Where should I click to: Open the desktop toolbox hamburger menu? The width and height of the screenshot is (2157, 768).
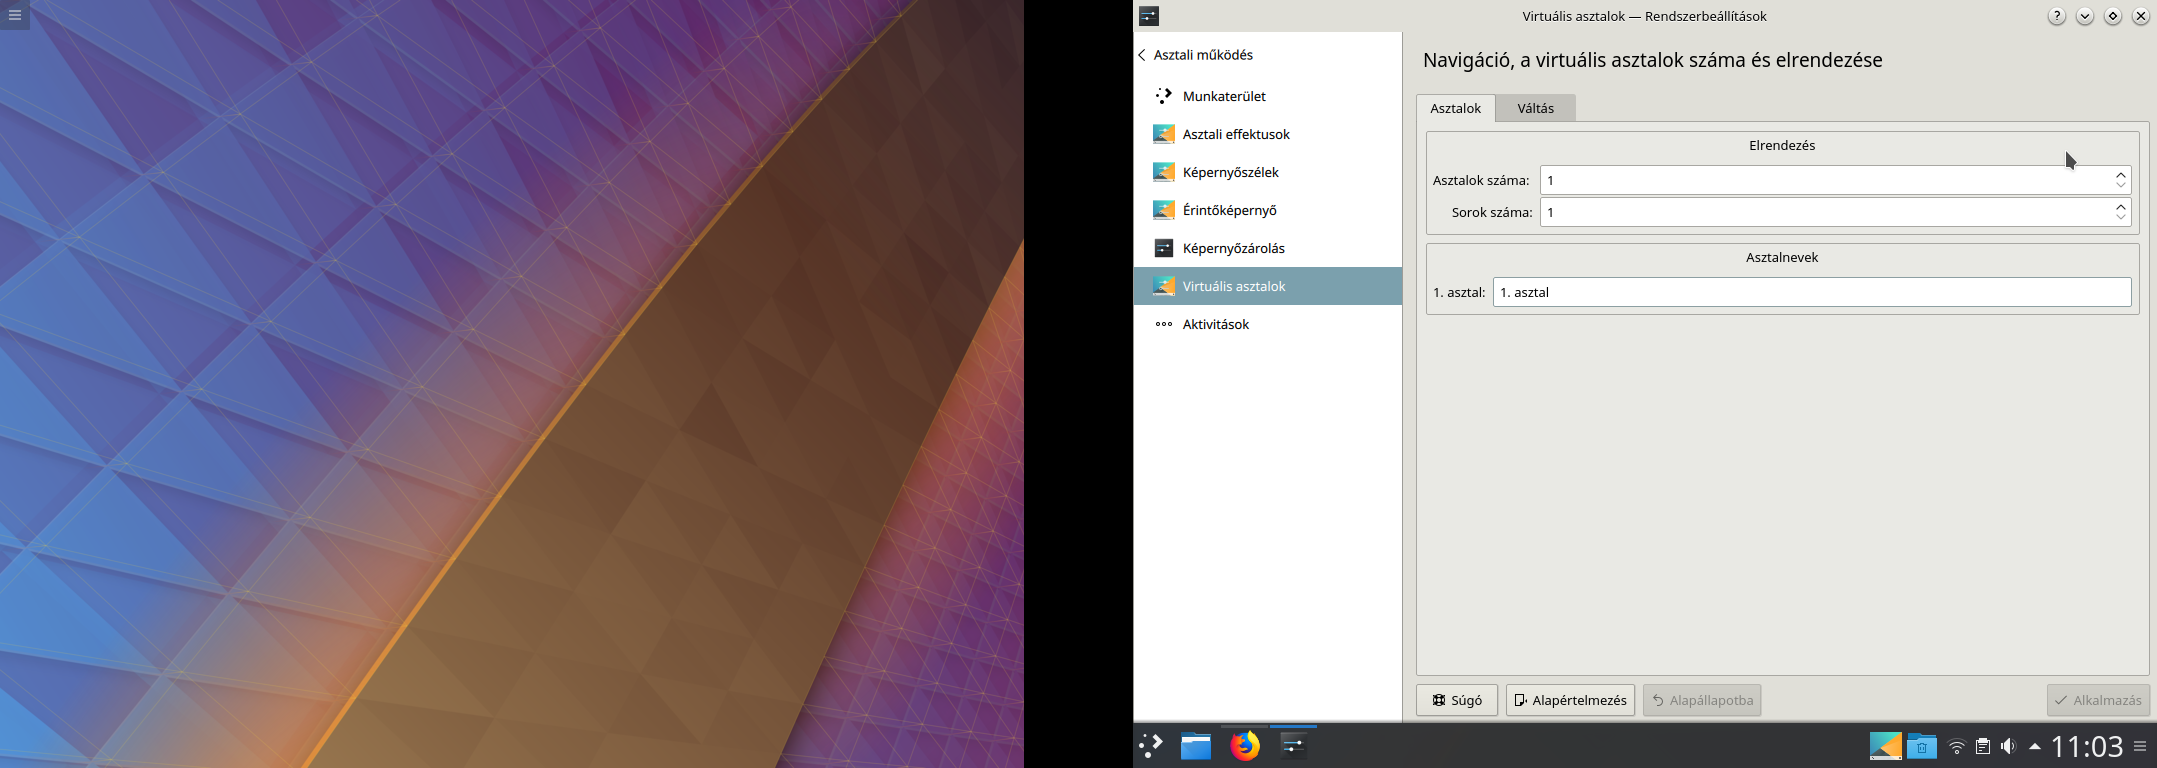point(14,15)
